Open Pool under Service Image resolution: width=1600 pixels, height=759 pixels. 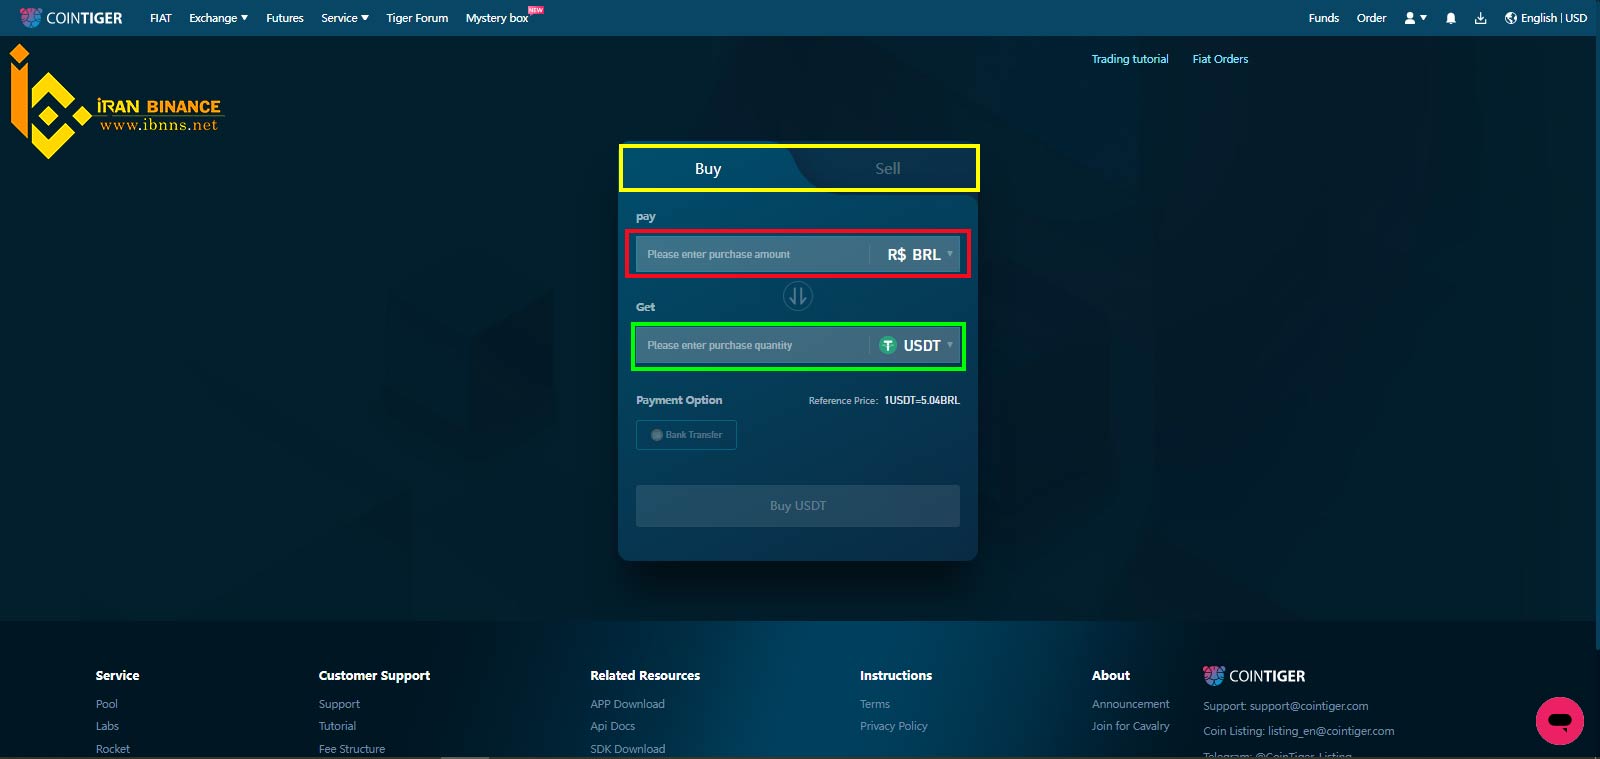click(x=107, y=704)
